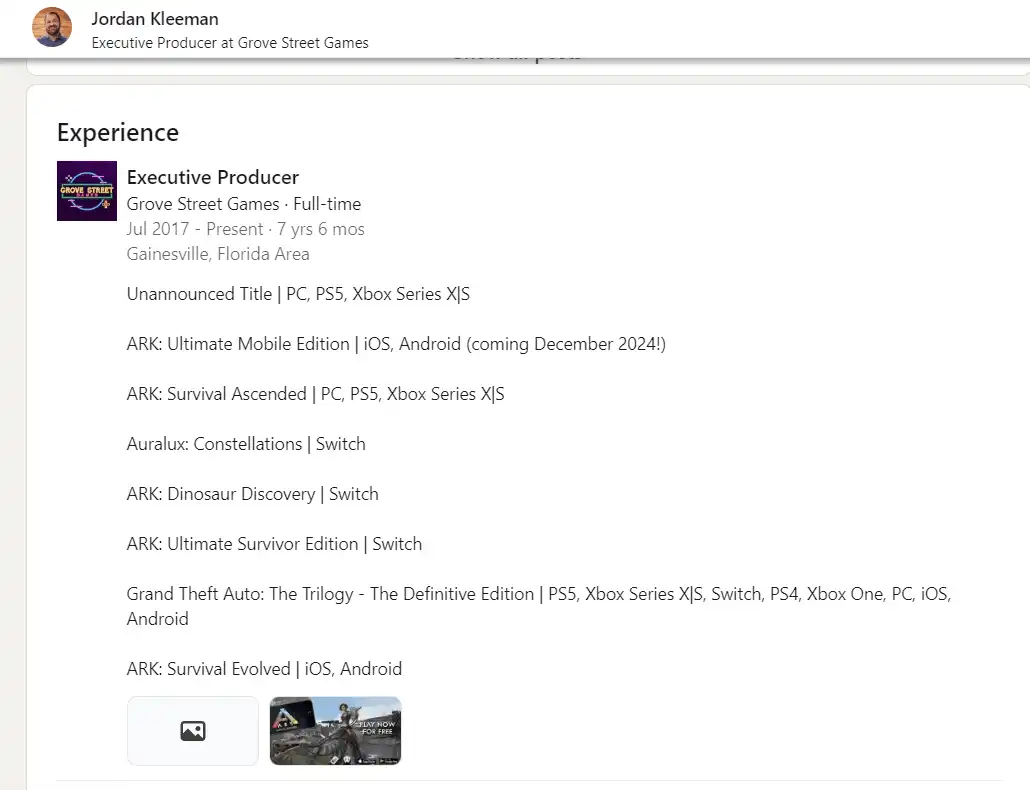Click the 'Jul 2017 - Present' date range
The height and width of the screenshot is (790, 1030).
coord(195,229)
